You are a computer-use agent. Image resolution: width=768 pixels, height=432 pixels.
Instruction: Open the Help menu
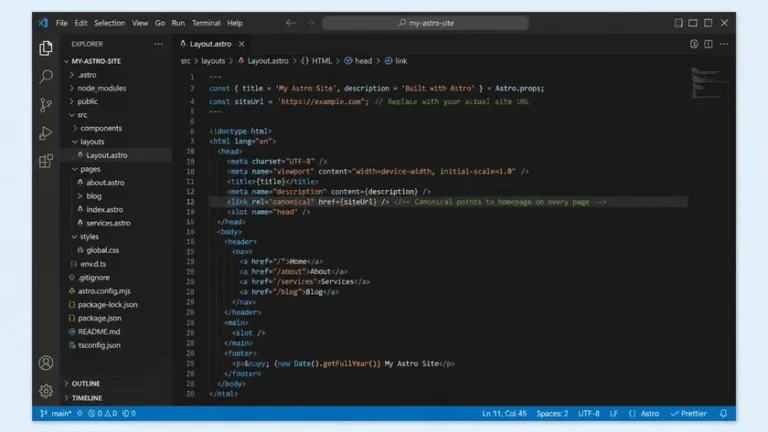click(235, 23)
